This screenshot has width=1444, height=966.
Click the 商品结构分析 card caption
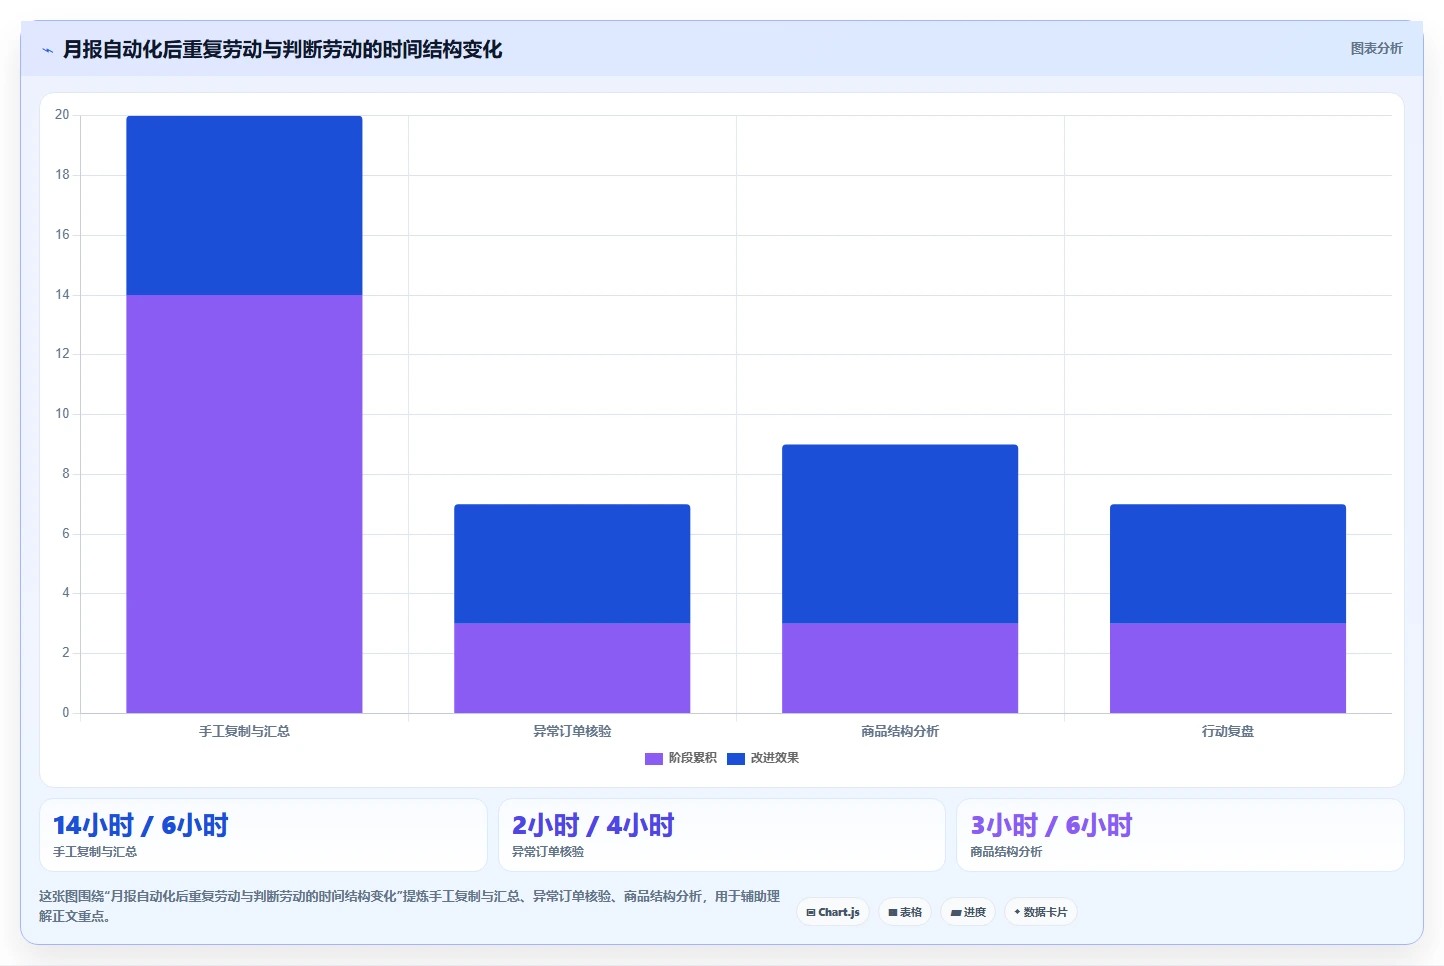(1006, 852)
